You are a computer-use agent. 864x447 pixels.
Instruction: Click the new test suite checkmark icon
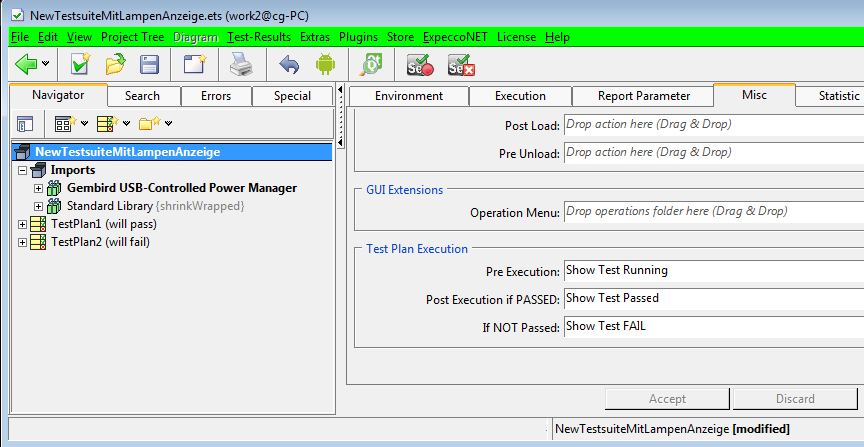80,65
